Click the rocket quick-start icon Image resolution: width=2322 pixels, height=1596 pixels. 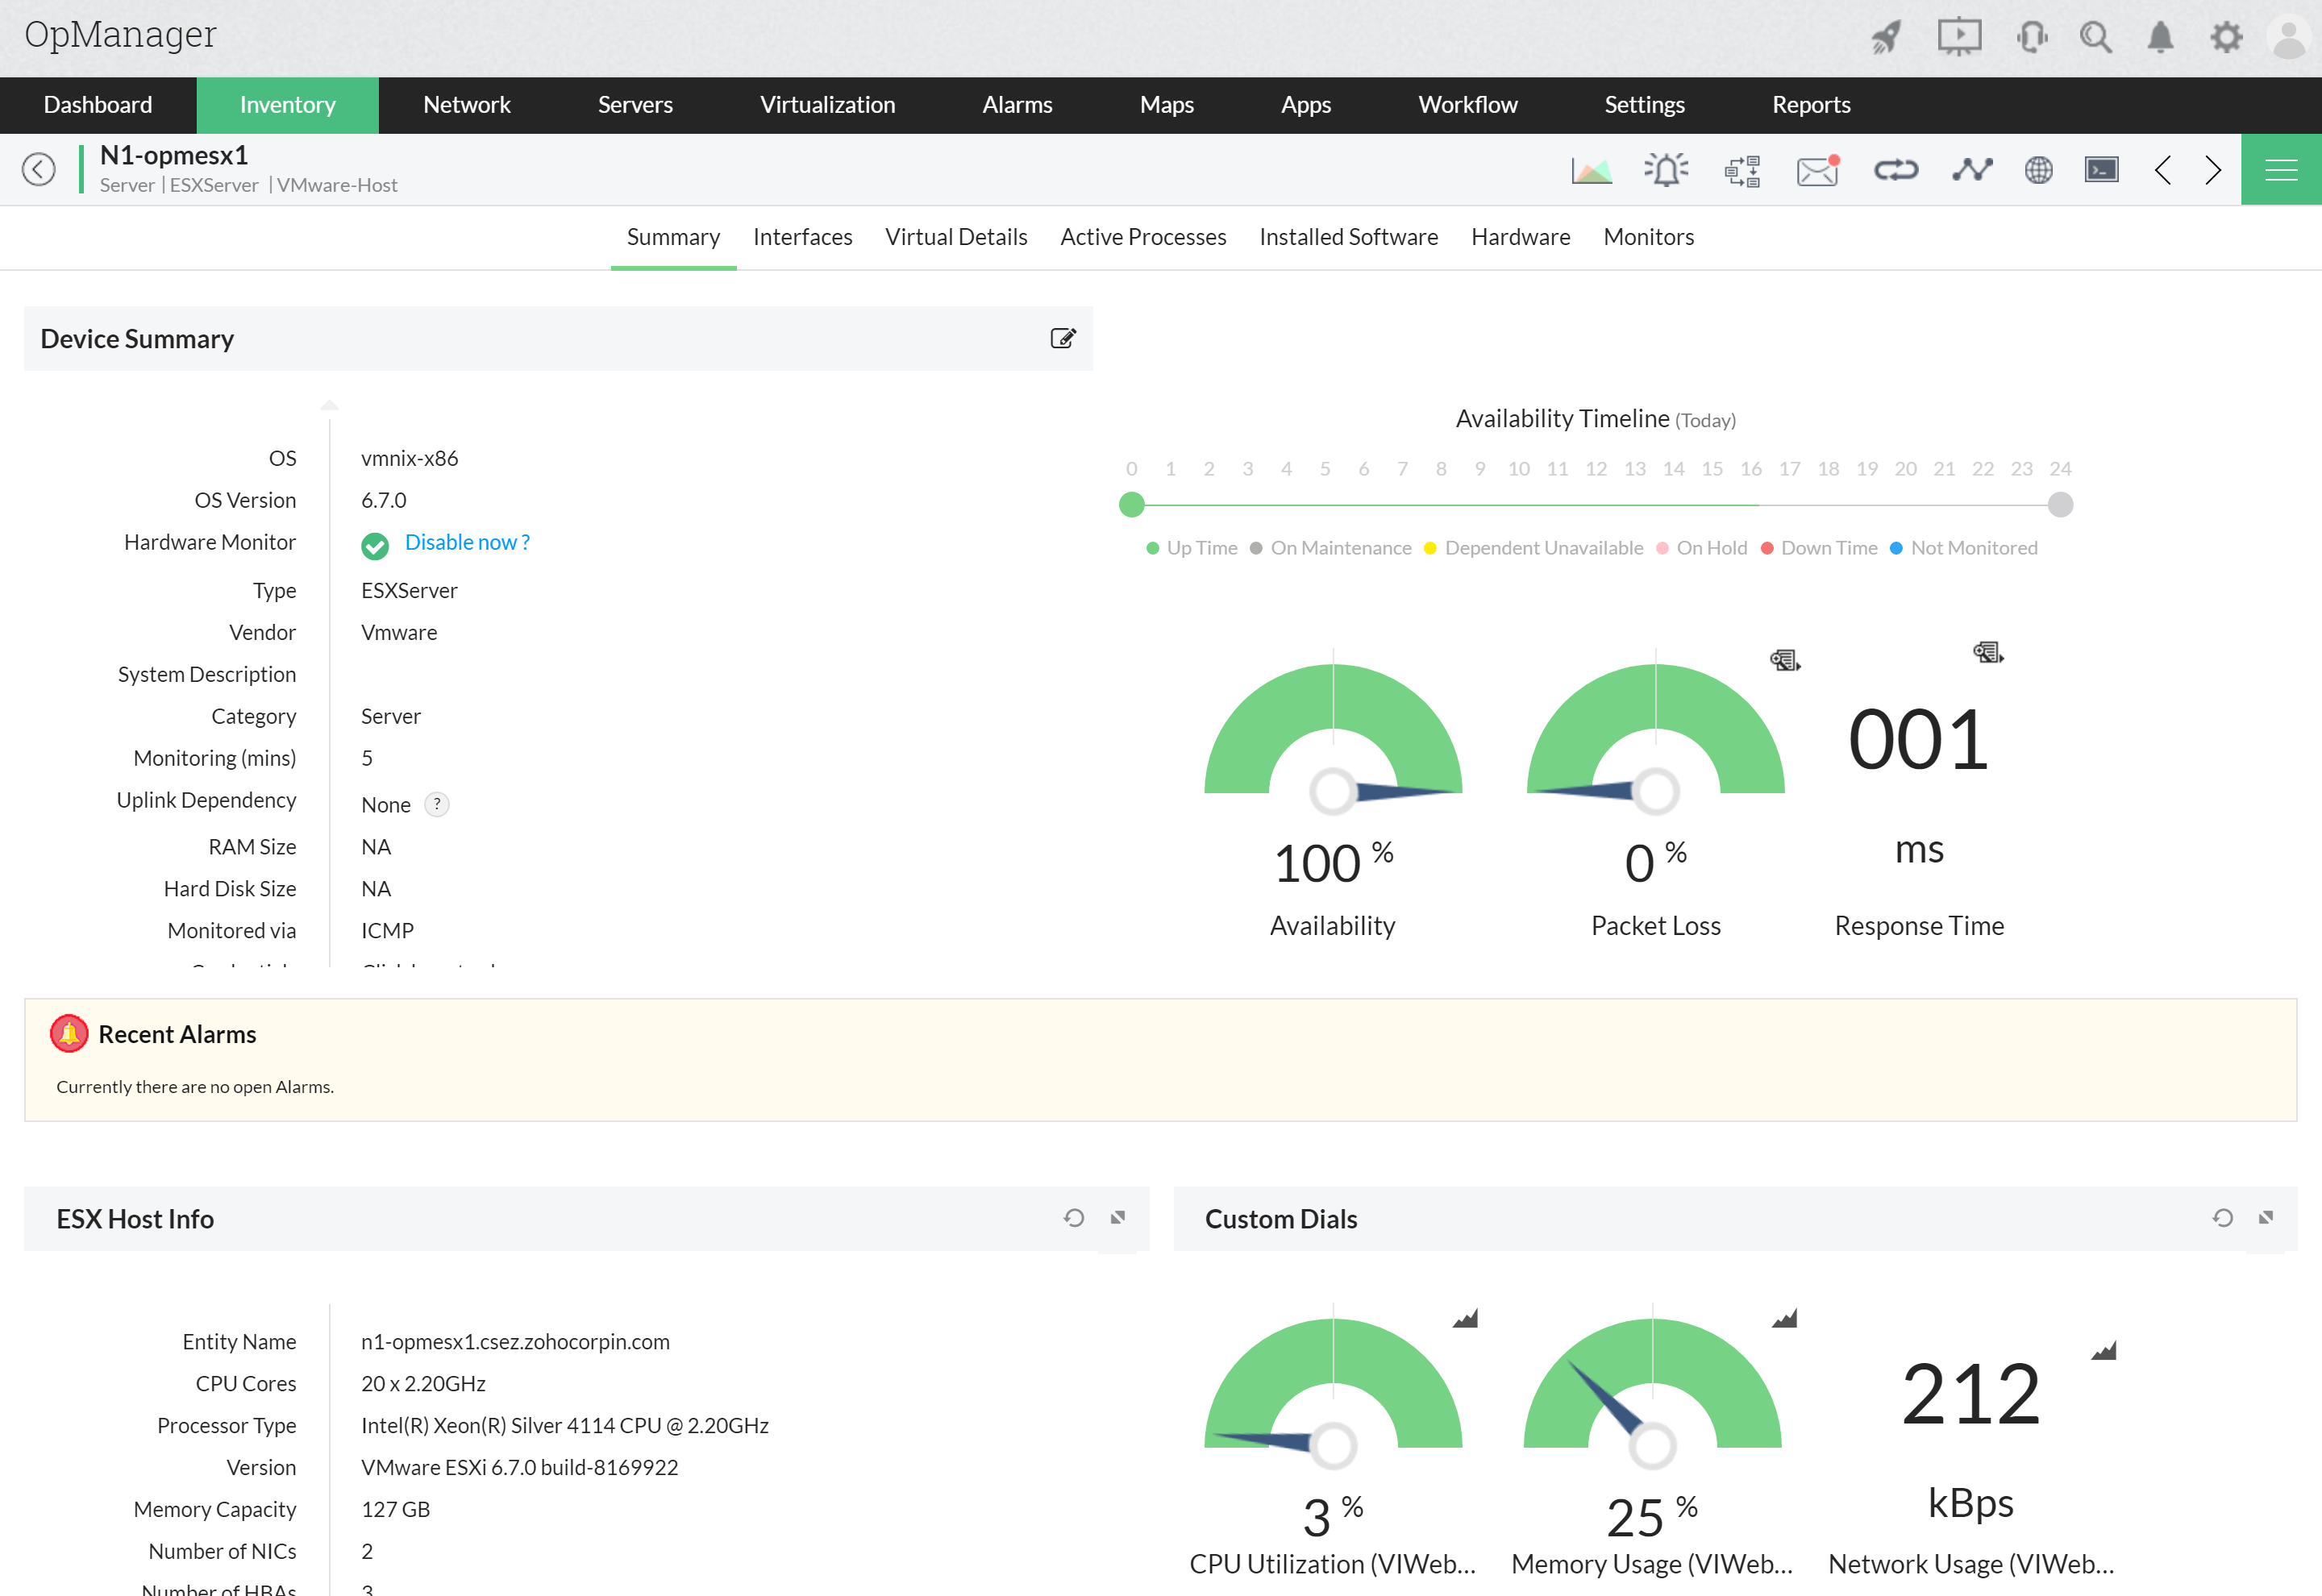coord(1886,38)
